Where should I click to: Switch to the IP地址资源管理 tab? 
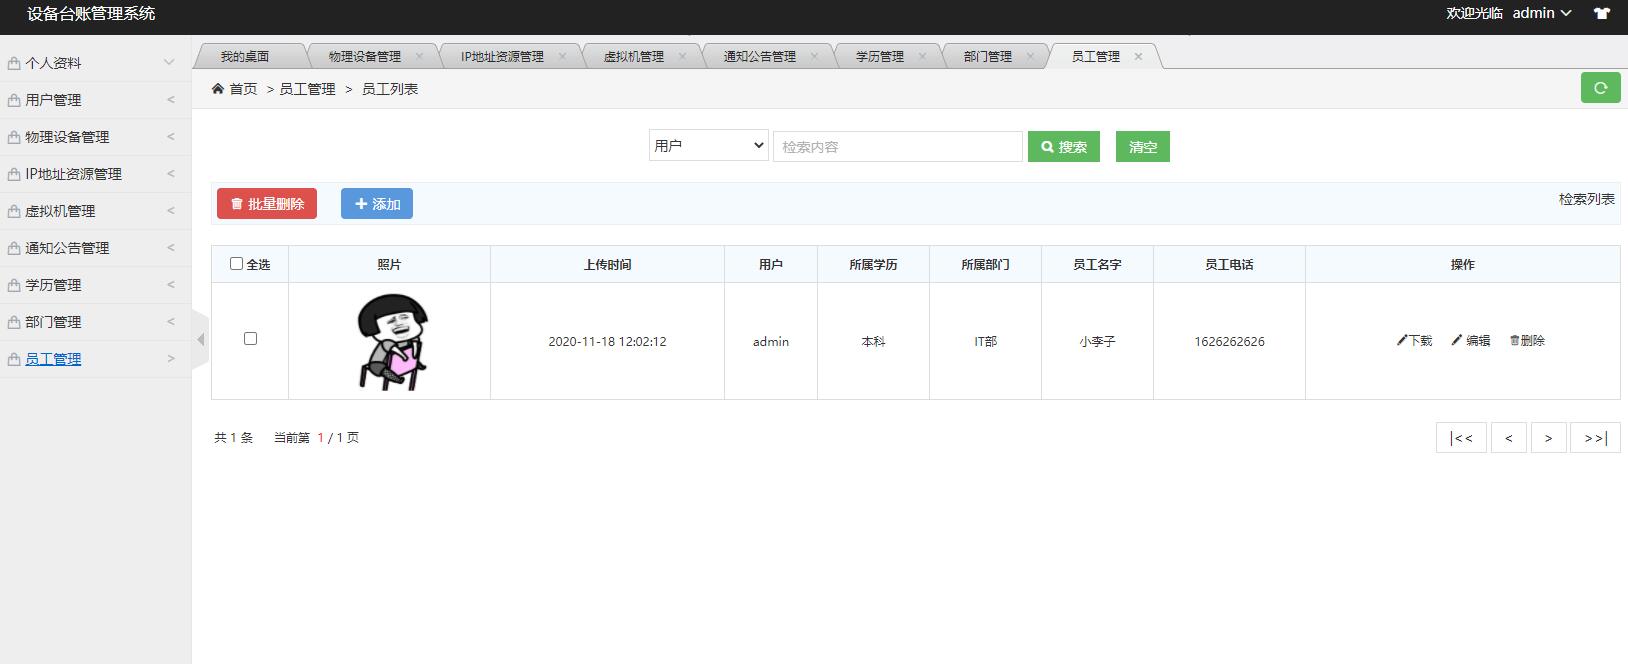click(502, 57)
